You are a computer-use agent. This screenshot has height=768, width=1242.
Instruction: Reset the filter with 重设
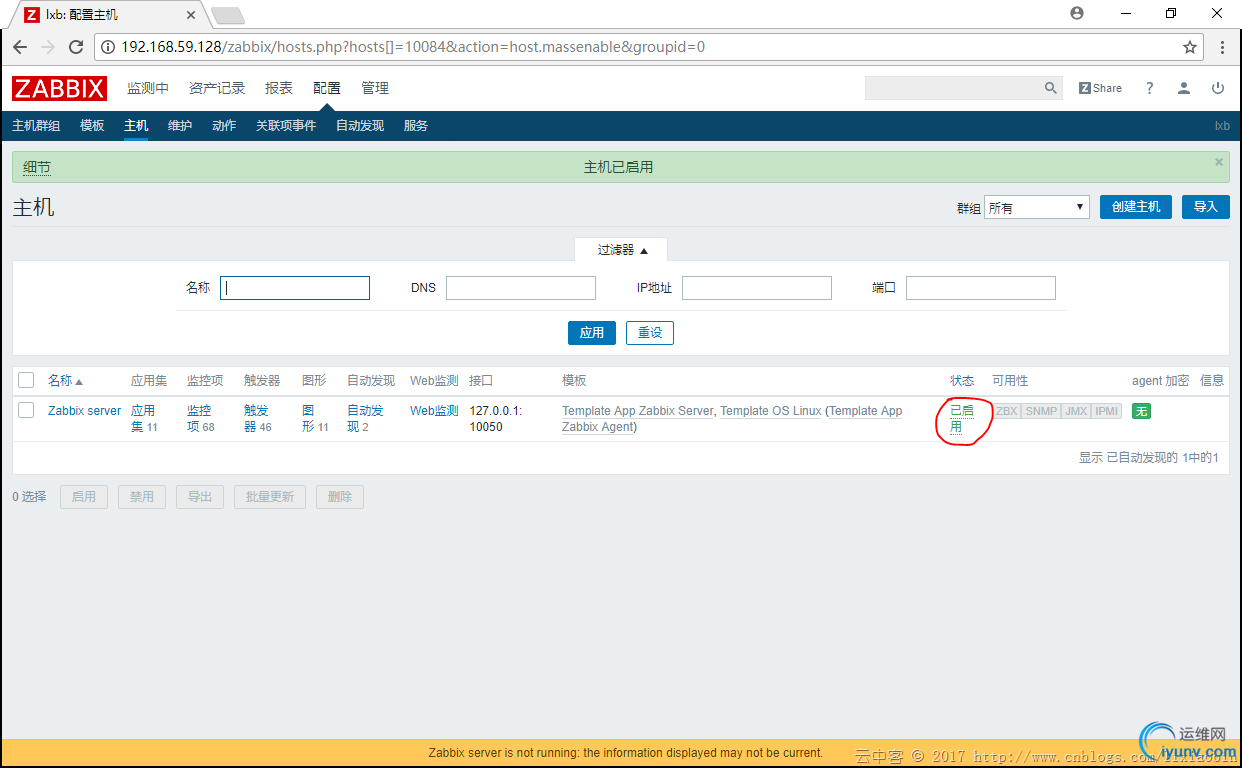point(650,332)
